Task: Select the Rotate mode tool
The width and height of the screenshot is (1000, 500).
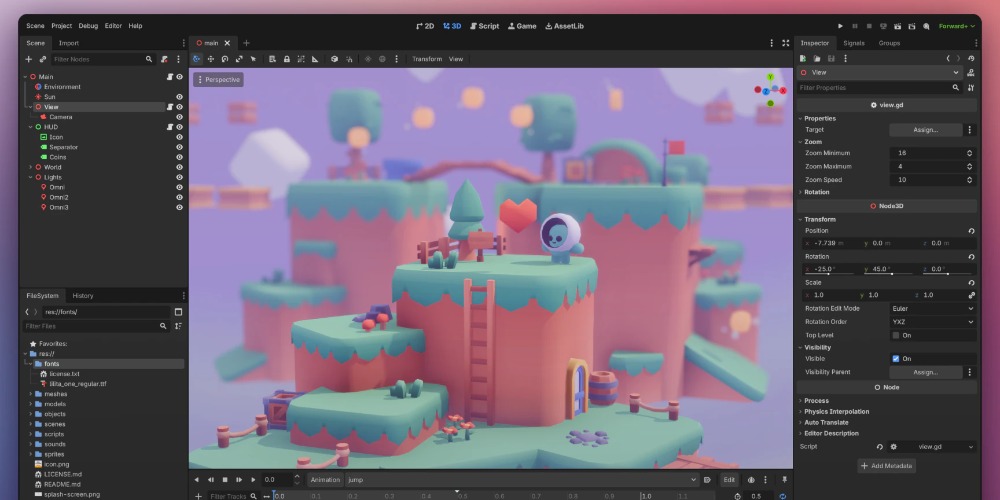Action: coord(224,59)
